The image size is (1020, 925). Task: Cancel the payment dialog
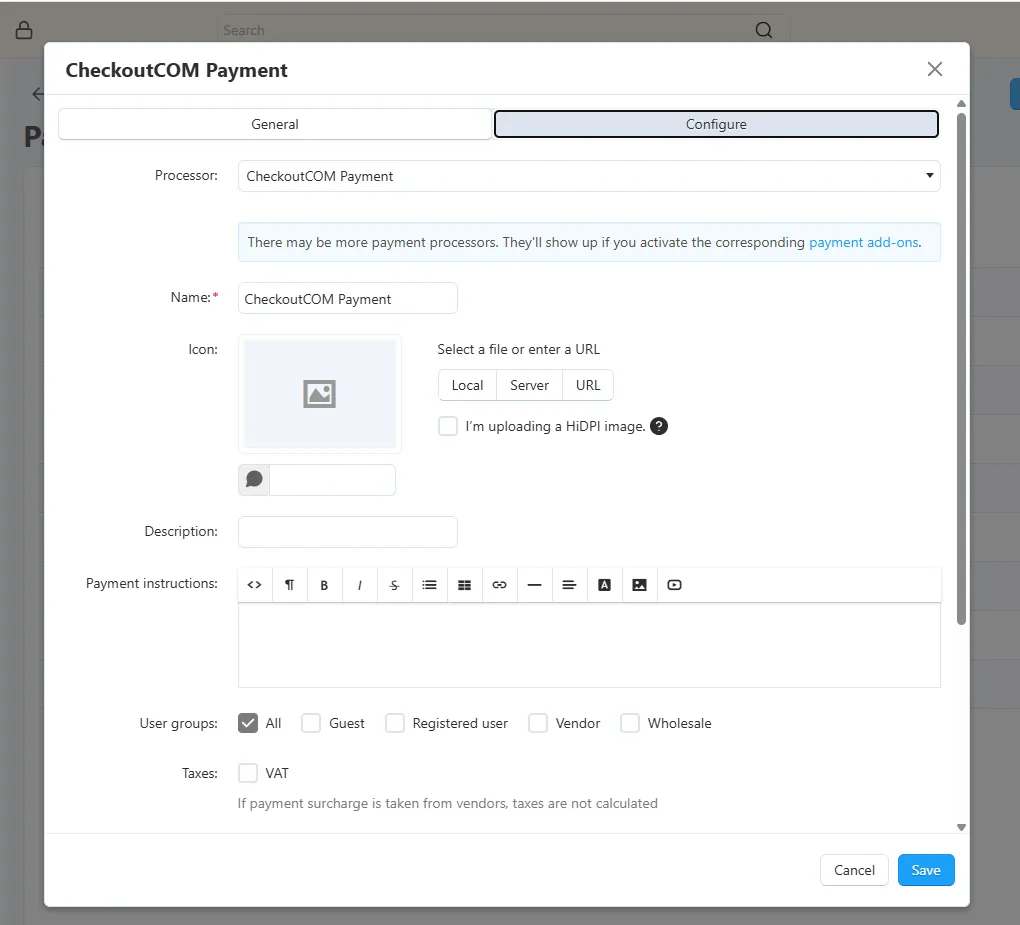tap(854, 870)
